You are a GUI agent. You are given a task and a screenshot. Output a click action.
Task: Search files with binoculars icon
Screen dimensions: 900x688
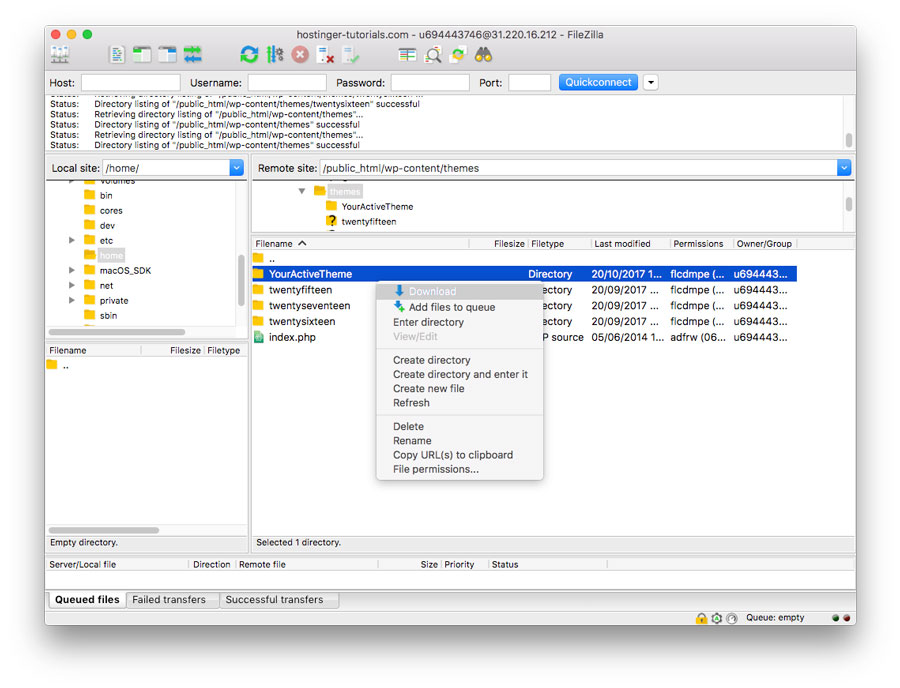483,55
